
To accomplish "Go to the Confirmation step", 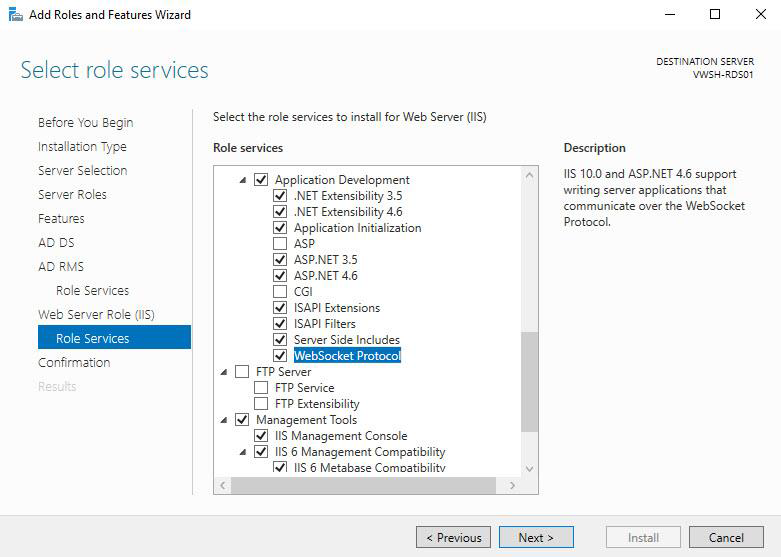I will coord(74,362).
